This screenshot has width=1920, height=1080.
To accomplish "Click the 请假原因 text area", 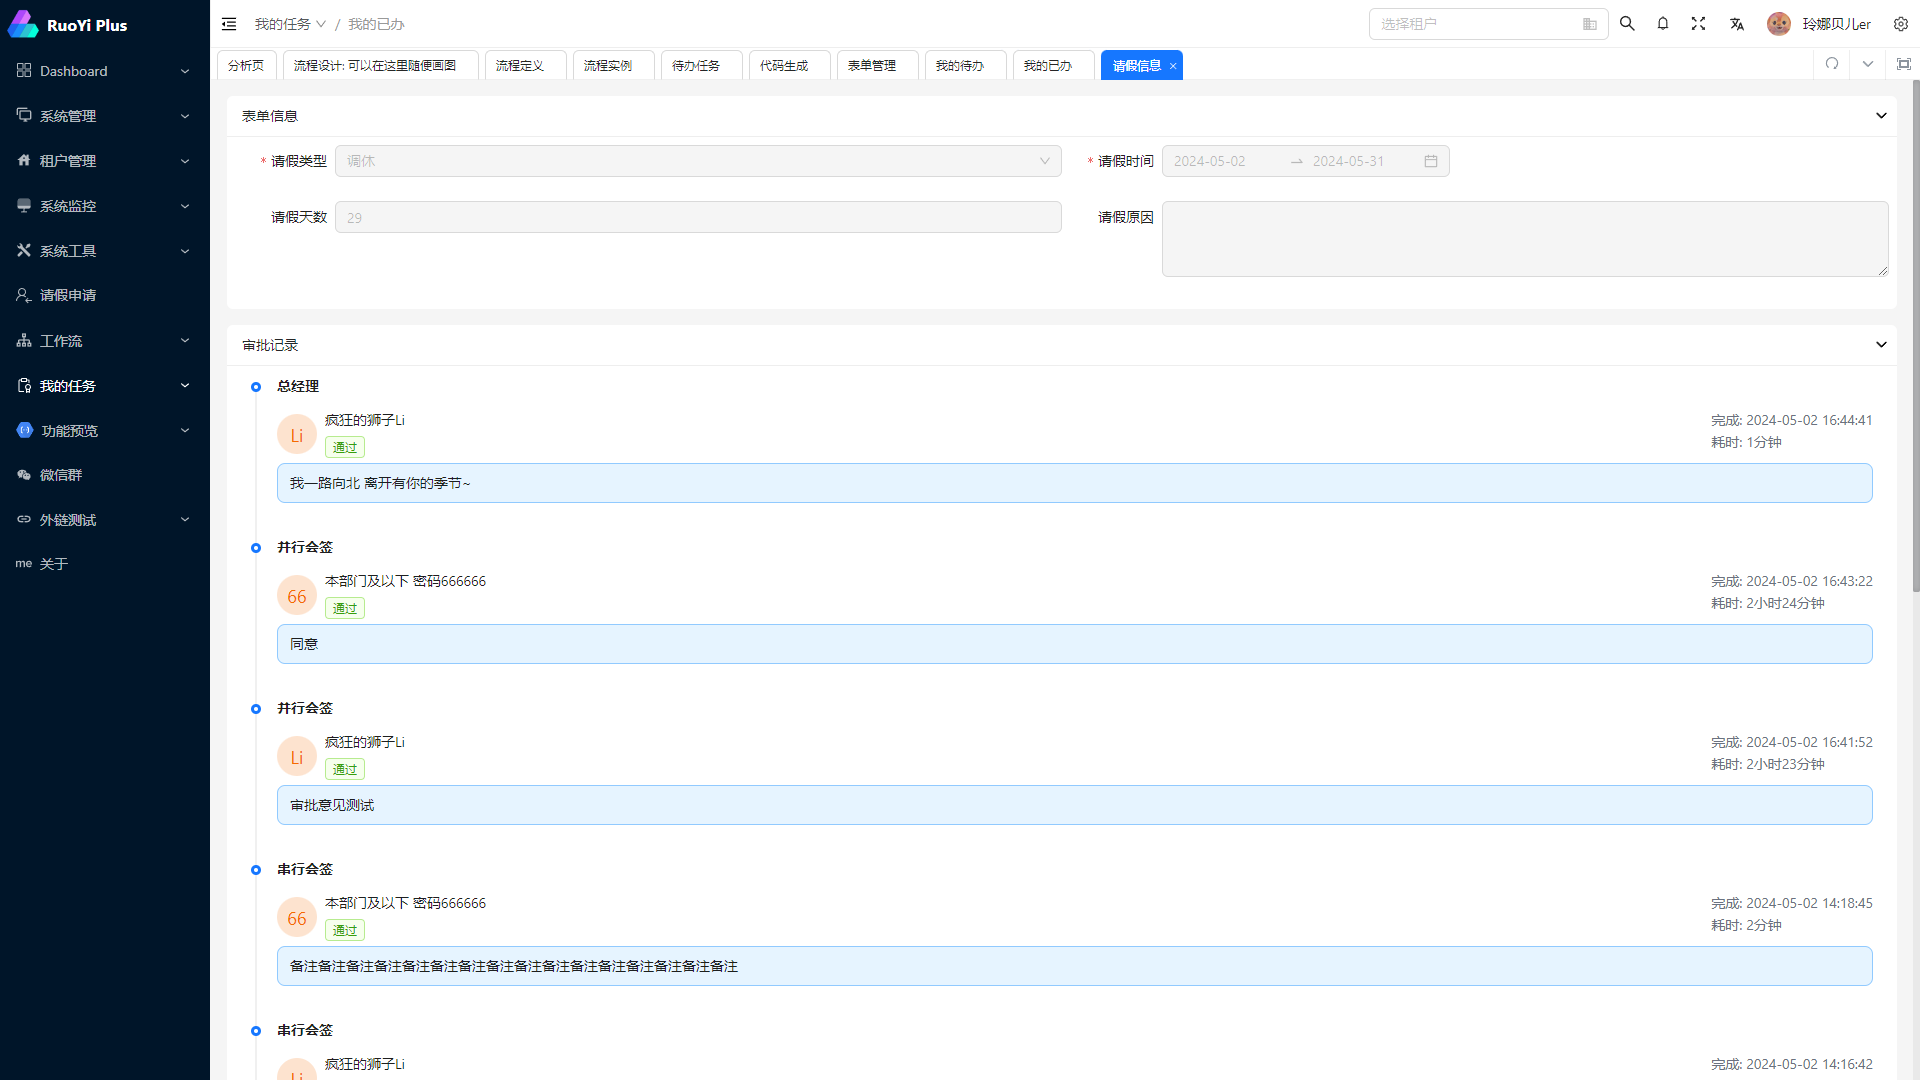I will pyautogui.click(x=1525, y=239).
